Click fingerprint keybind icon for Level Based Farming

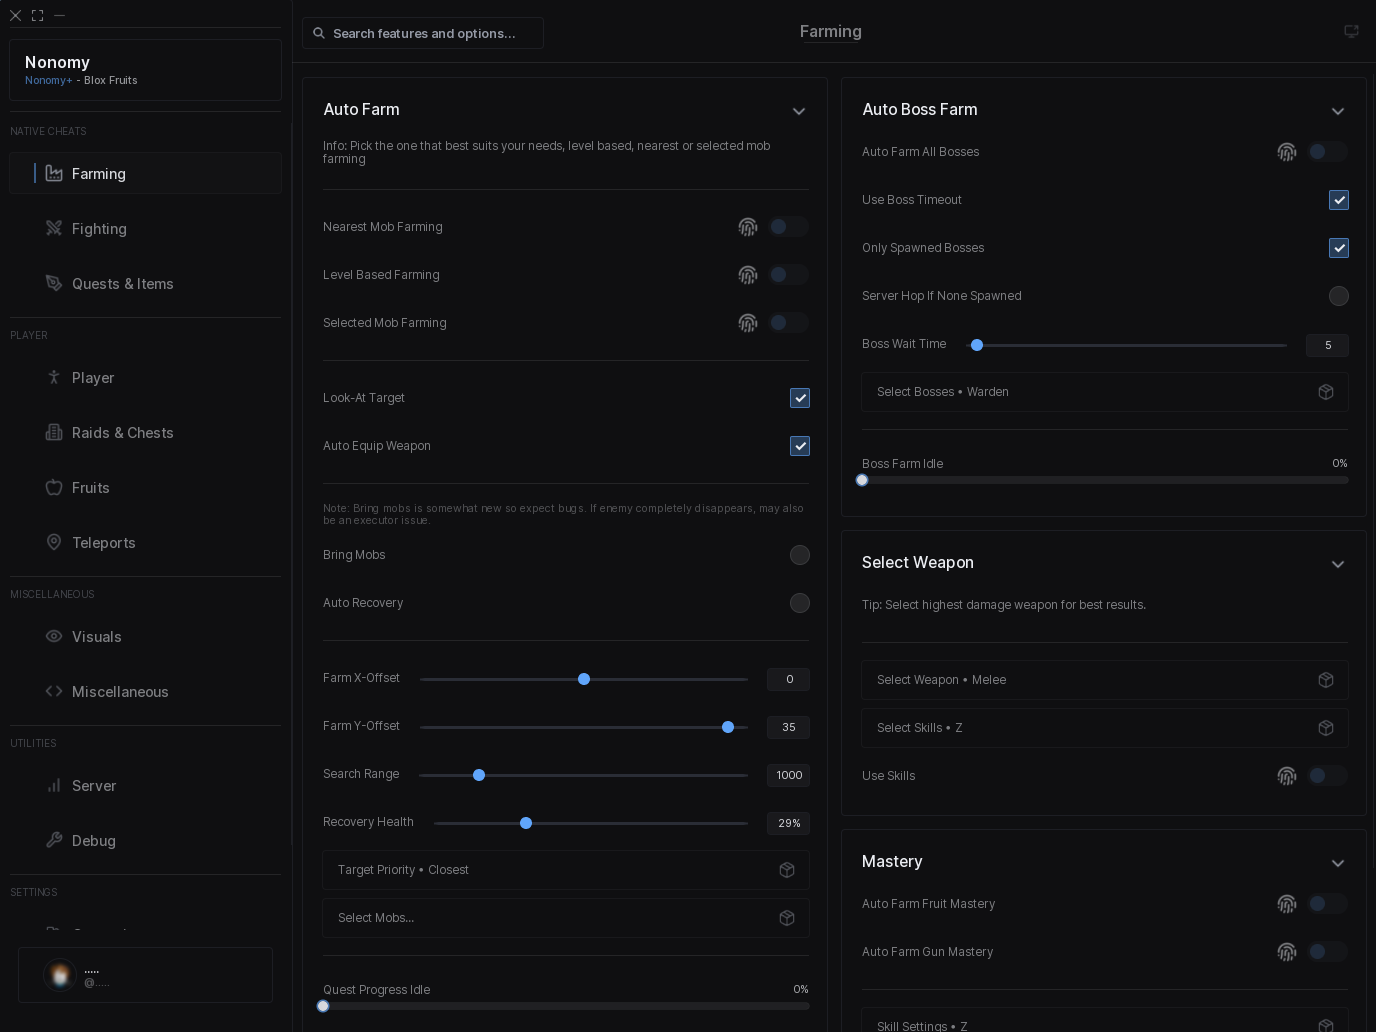[x=748, y=275]
